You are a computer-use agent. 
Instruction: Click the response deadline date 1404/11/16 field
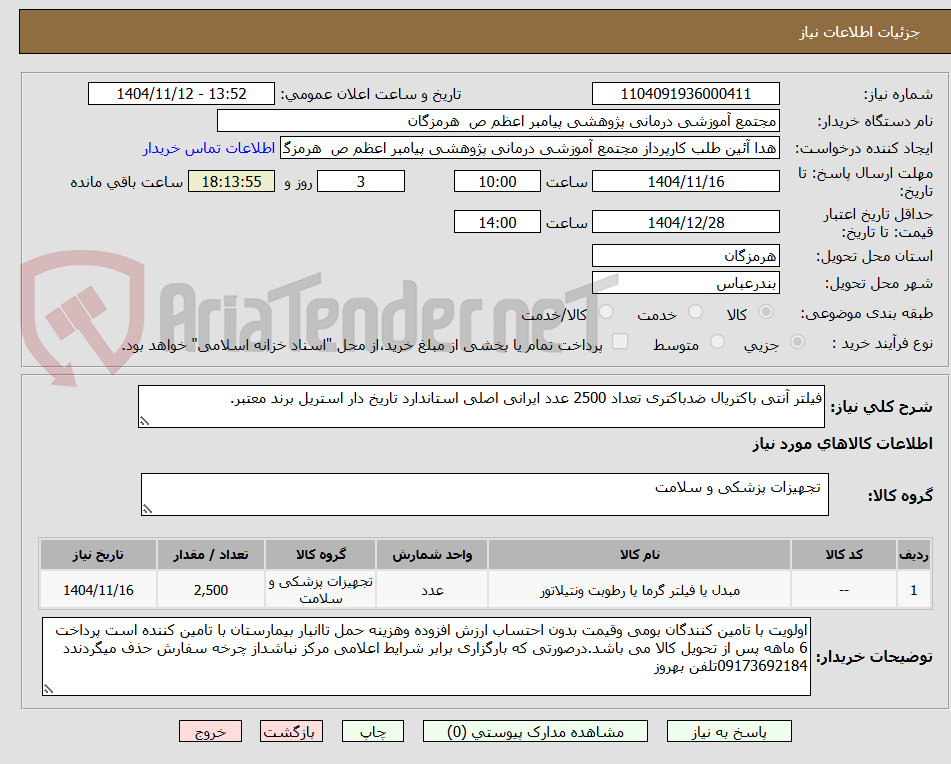click(685, 181)
